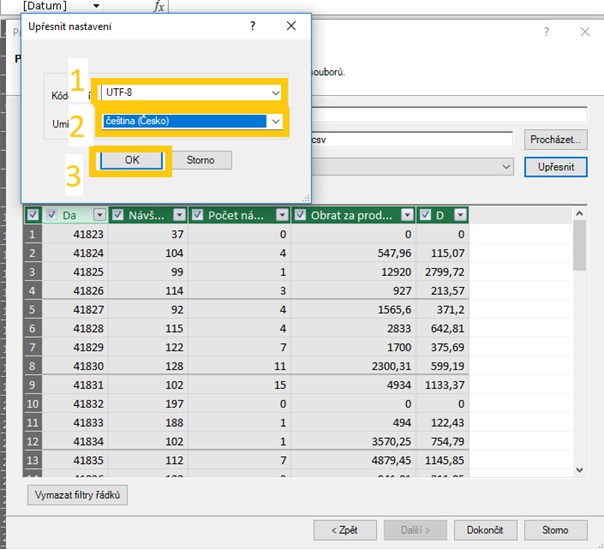Click the preview table scrollbar thumb
Viewport: 604px width, 550px height.
(579, 245)
